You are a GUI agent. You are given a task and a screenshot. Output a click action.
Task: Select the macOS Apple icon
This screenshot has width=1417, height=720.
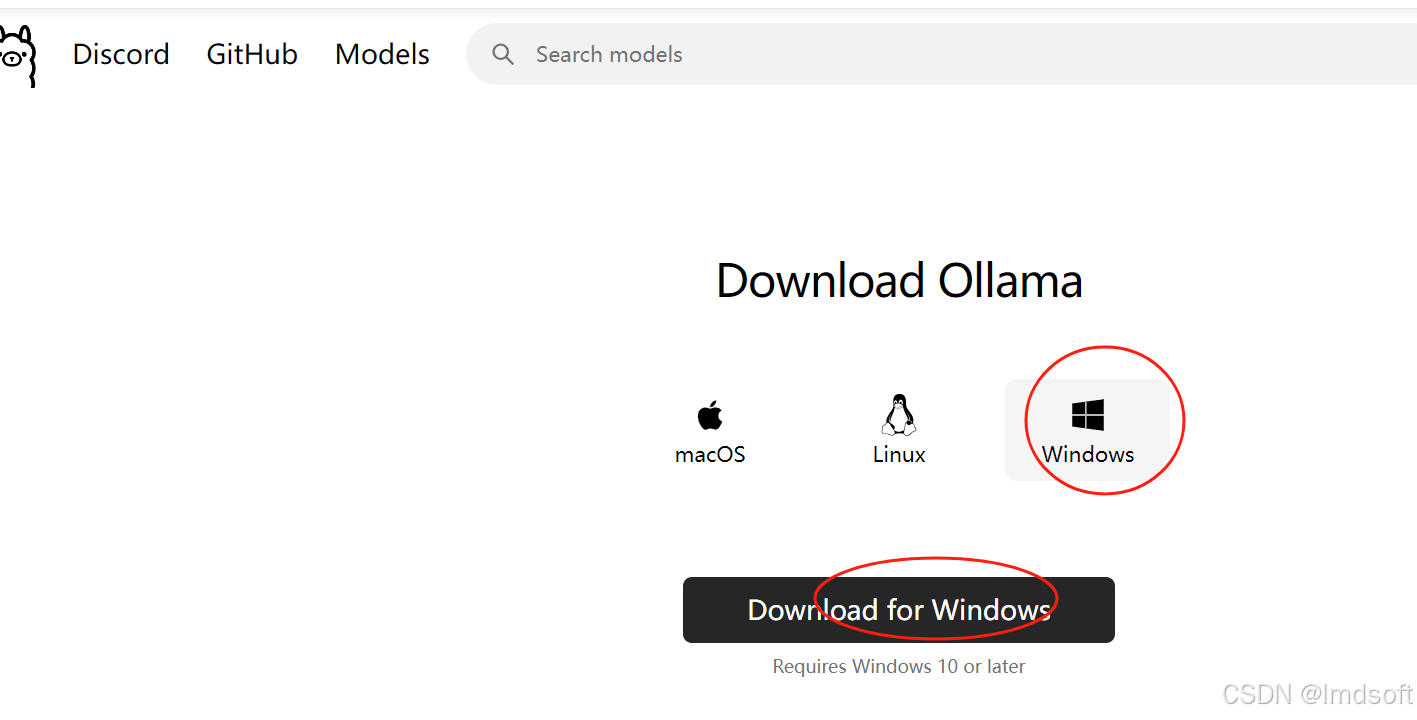click(x=710, y=415)
